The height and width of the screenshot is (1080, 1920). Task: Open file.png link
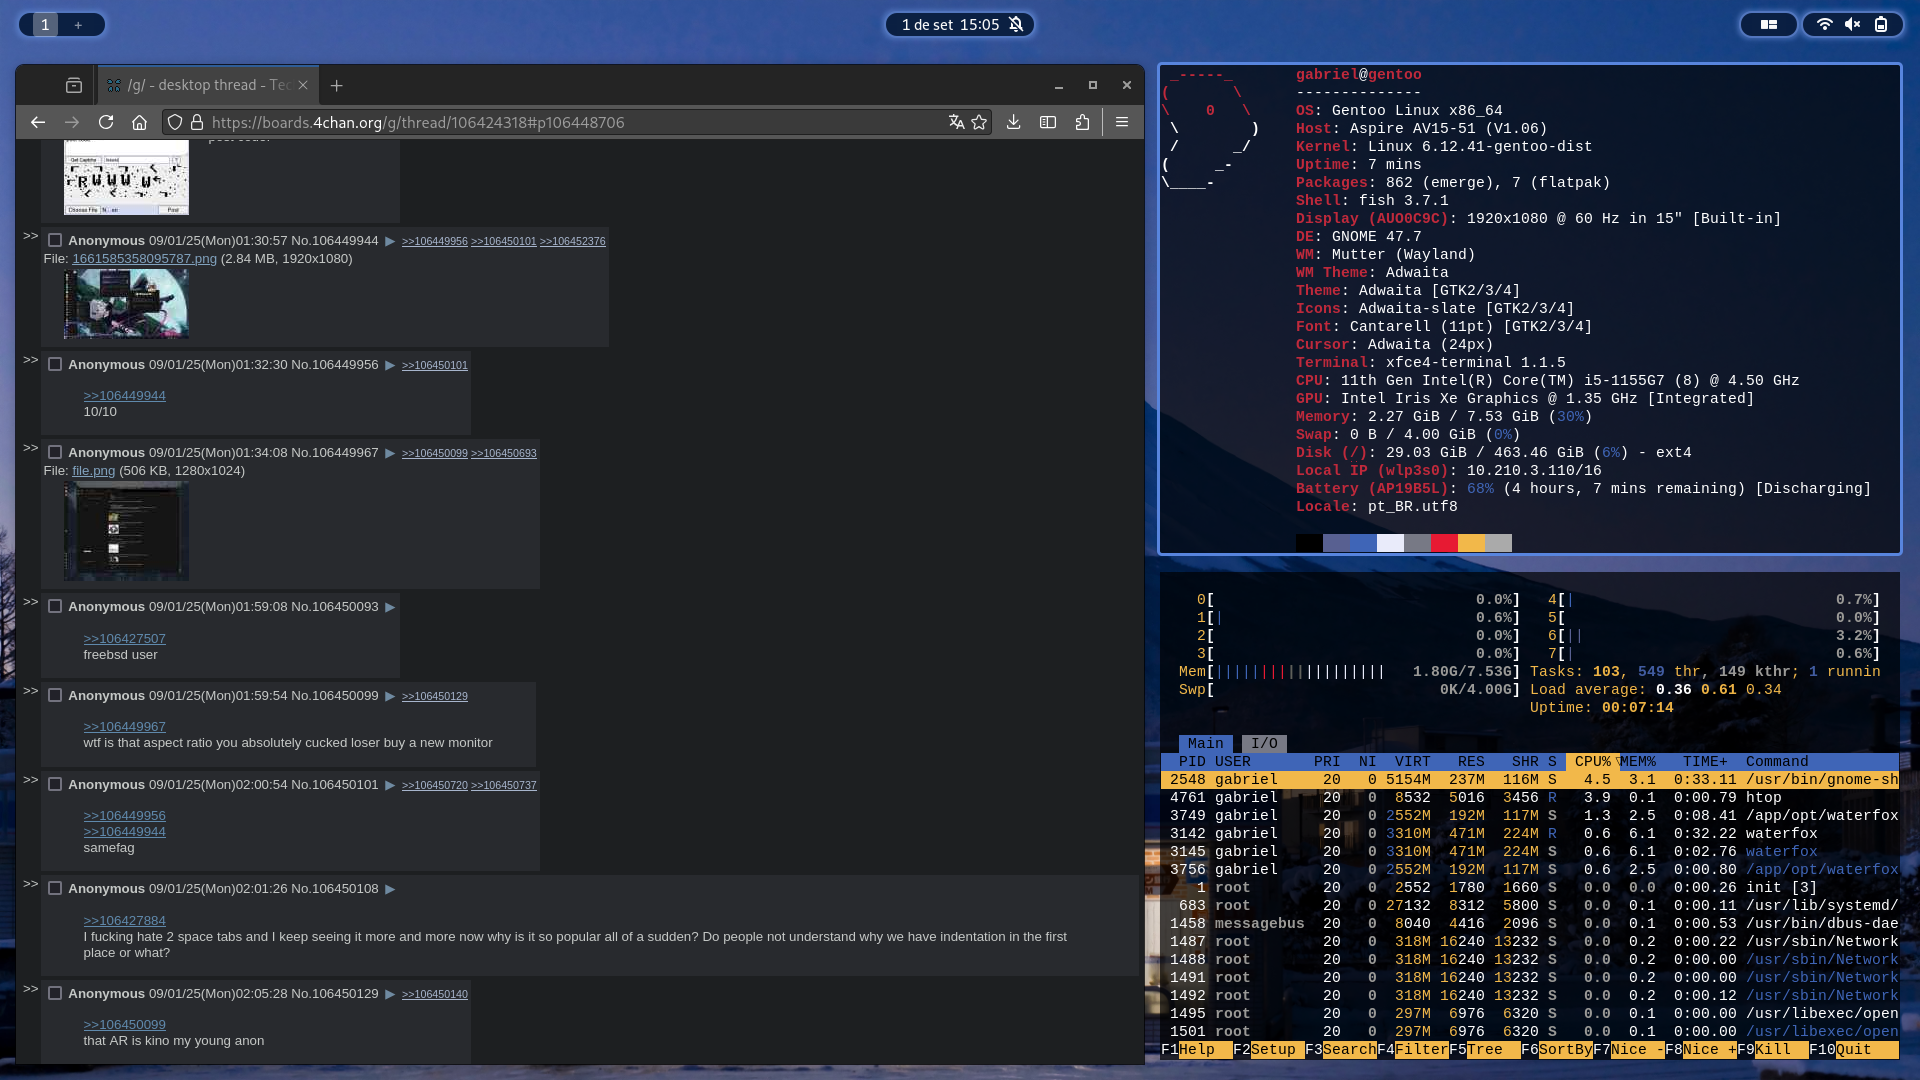pos(93,470)
